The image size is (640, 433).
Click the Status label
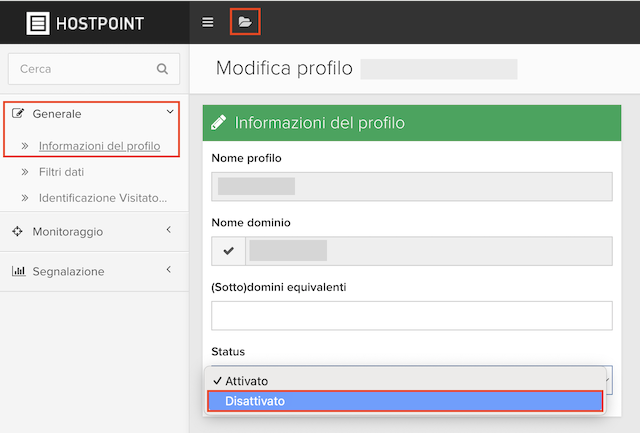[x=228, y=351]
